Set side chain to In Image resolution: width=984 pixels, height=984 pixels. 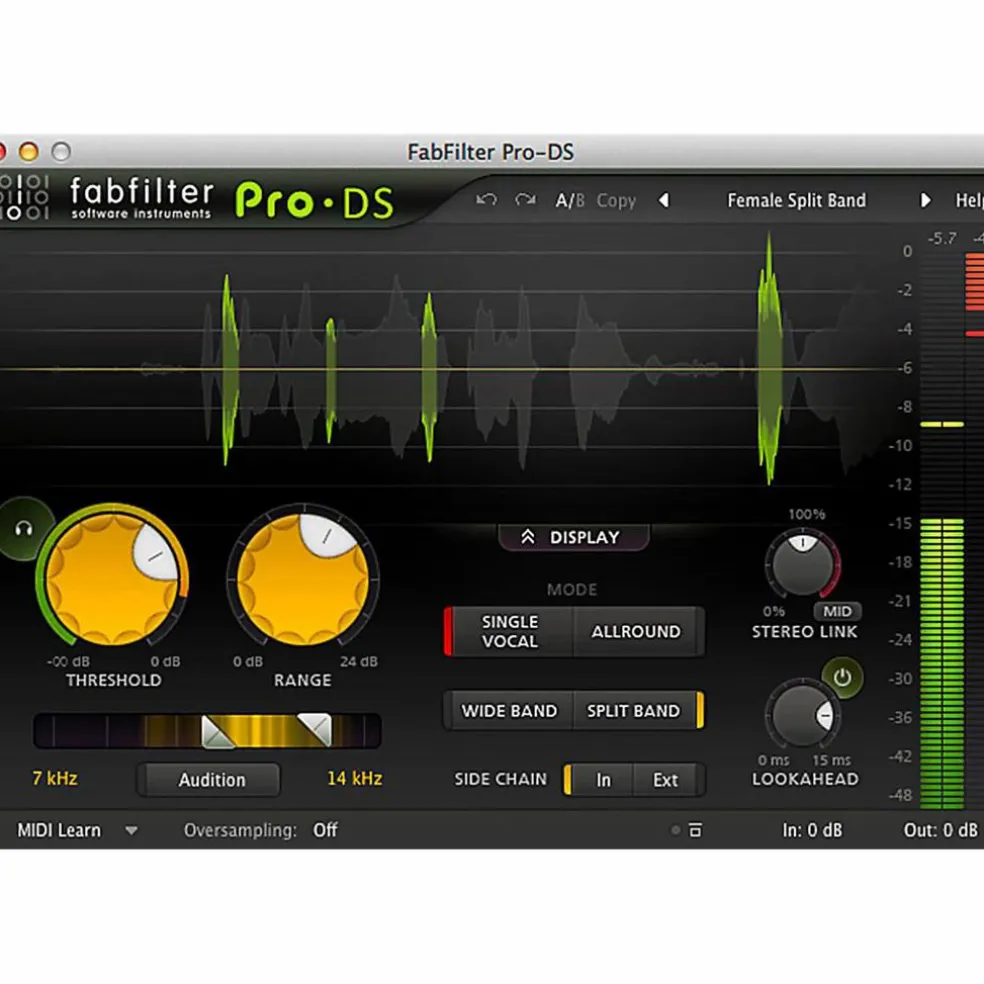click(600, 780)
